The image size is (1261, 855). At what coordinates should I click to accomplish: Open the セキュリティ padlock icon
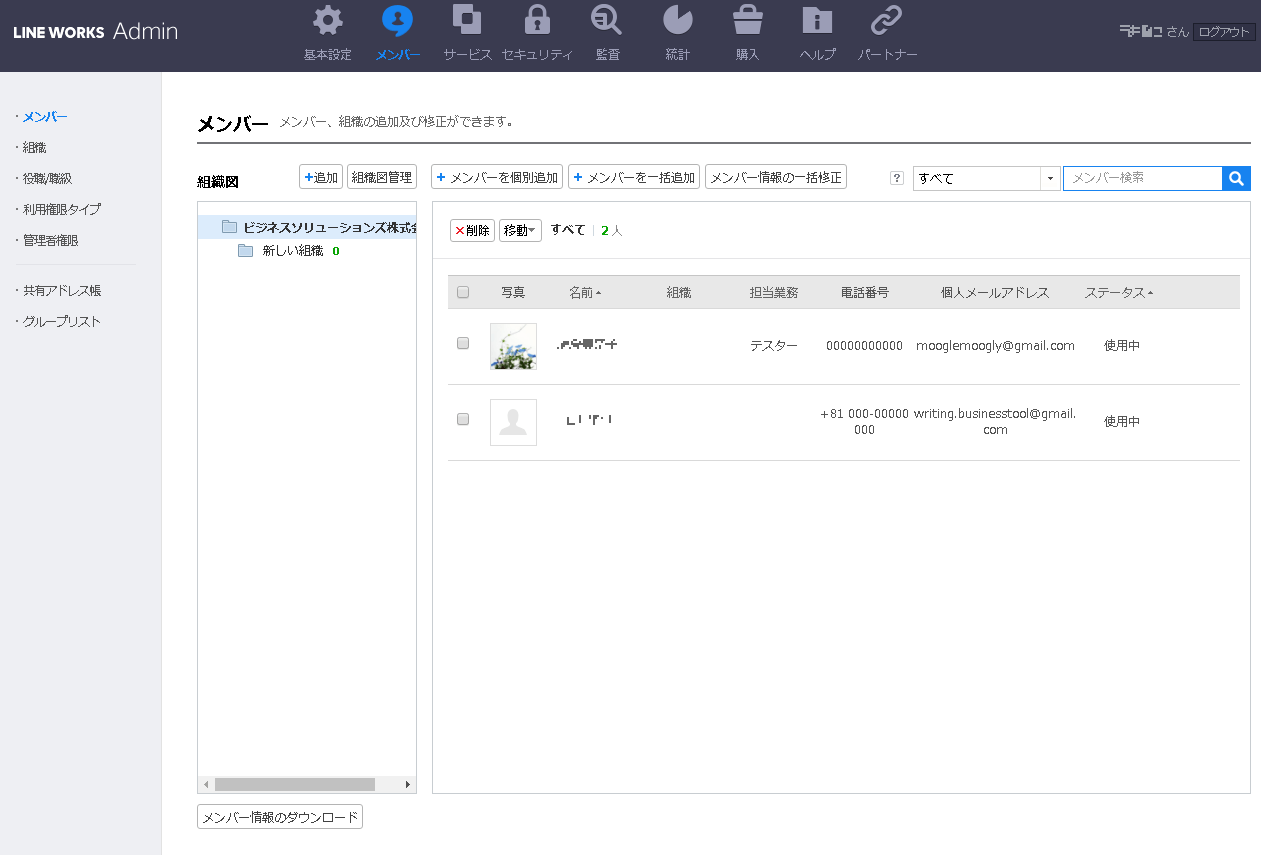(537, 21)
